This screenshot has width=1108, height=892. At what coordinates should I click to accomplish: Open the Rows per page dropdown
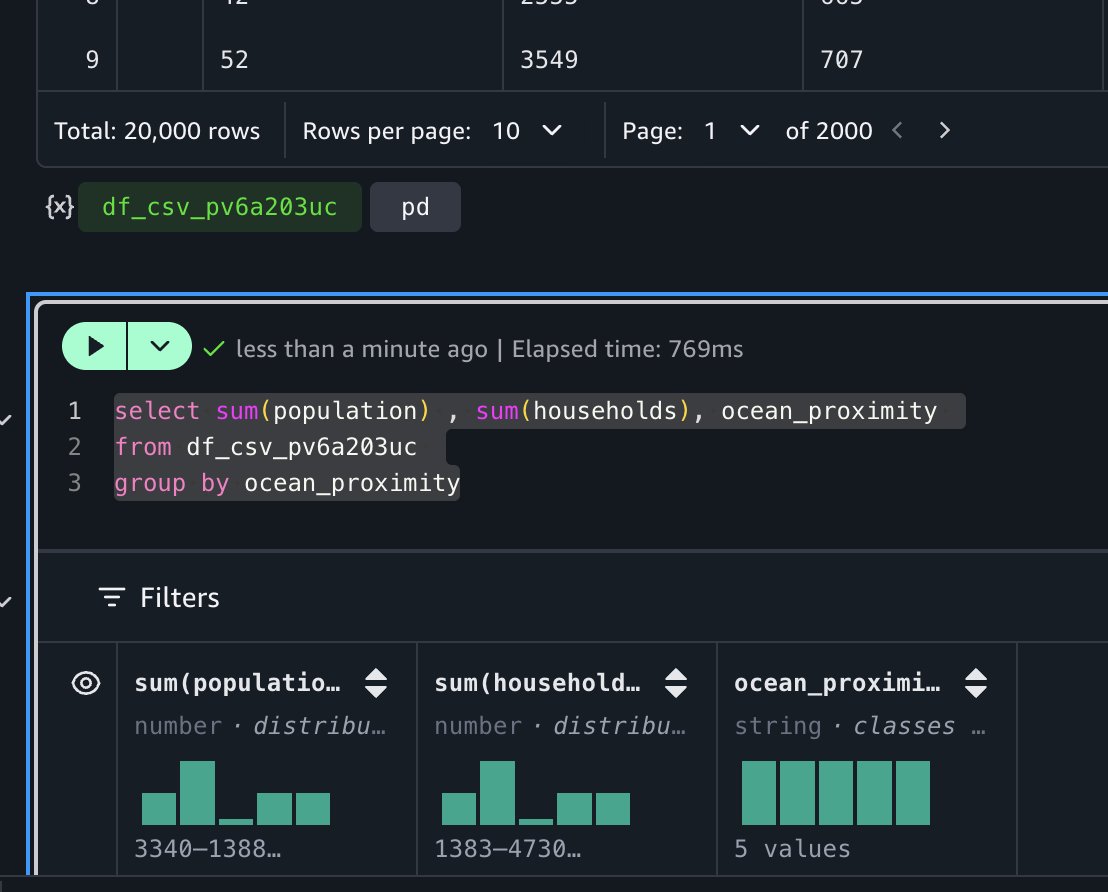pos(528,131)
